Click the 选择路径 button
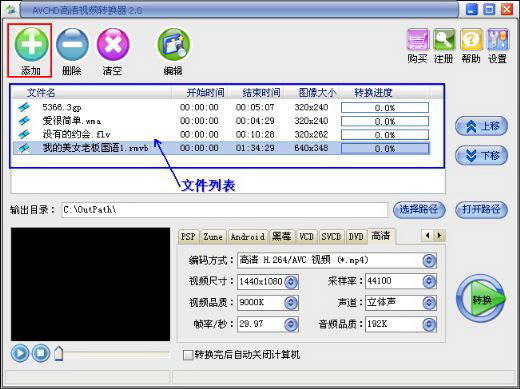This screenshot has height=389, width=520. pos(419,210)
